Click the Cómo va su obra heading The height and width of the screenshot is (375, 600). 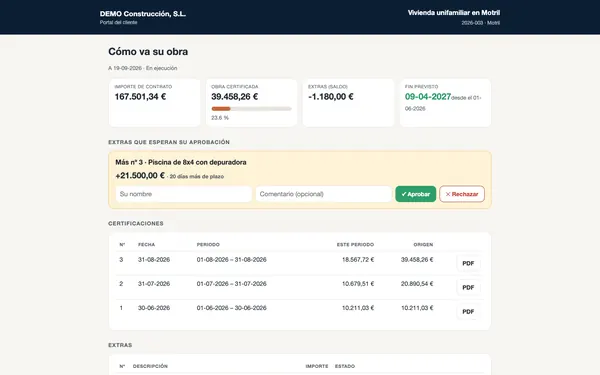click(148, 52)
